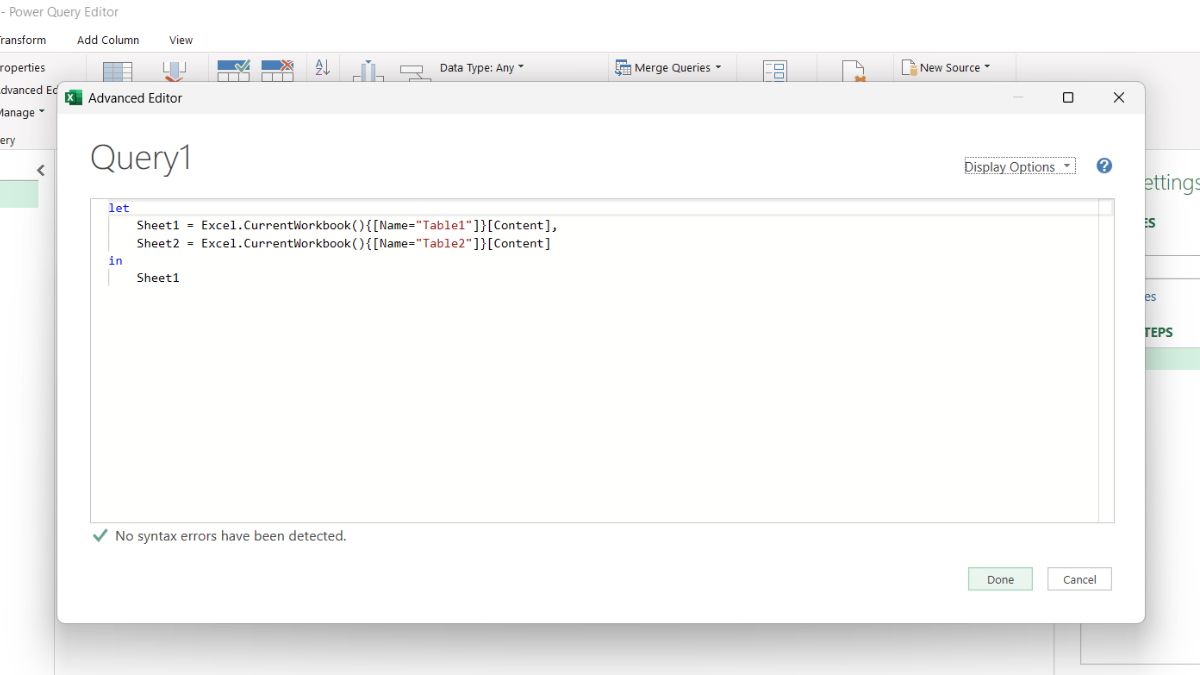Screen dimensions: 1200x675
Task: Click the 'let' keyword in code editor
Action: tap(119, 208)
